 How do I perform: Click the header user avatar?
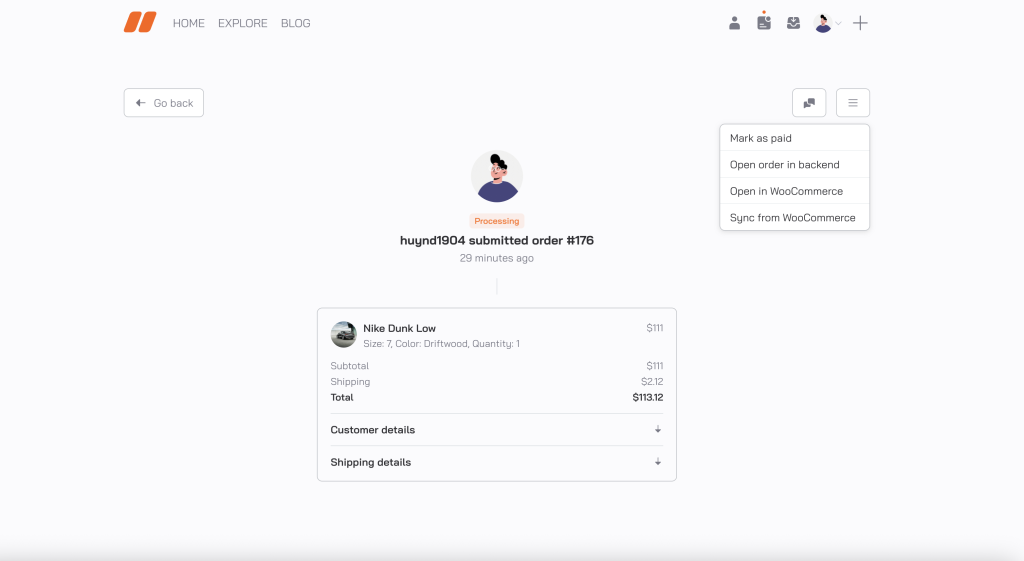pyautogui.click(x=823, y=23)
